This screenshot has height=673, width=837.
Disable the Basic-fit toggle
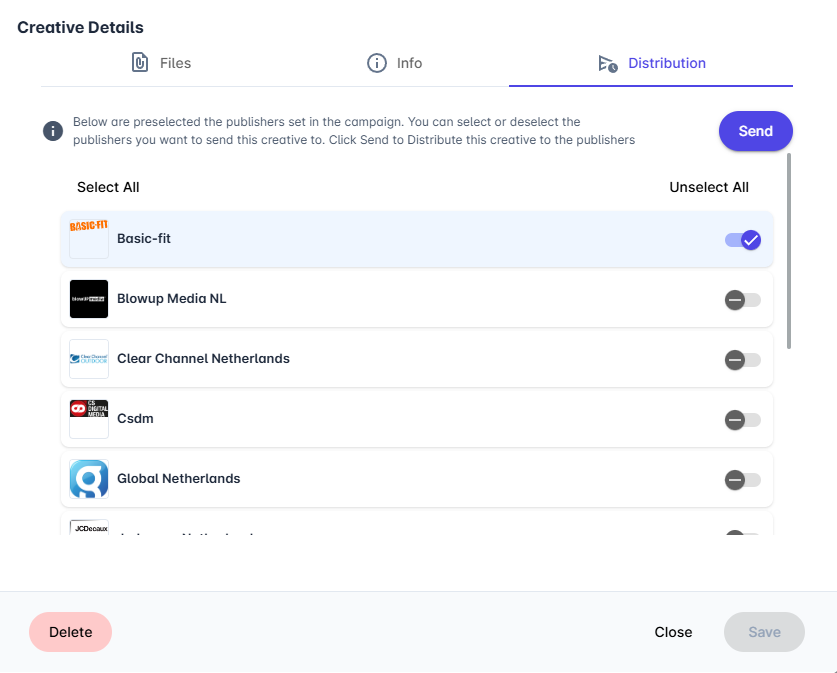point(743,240)
